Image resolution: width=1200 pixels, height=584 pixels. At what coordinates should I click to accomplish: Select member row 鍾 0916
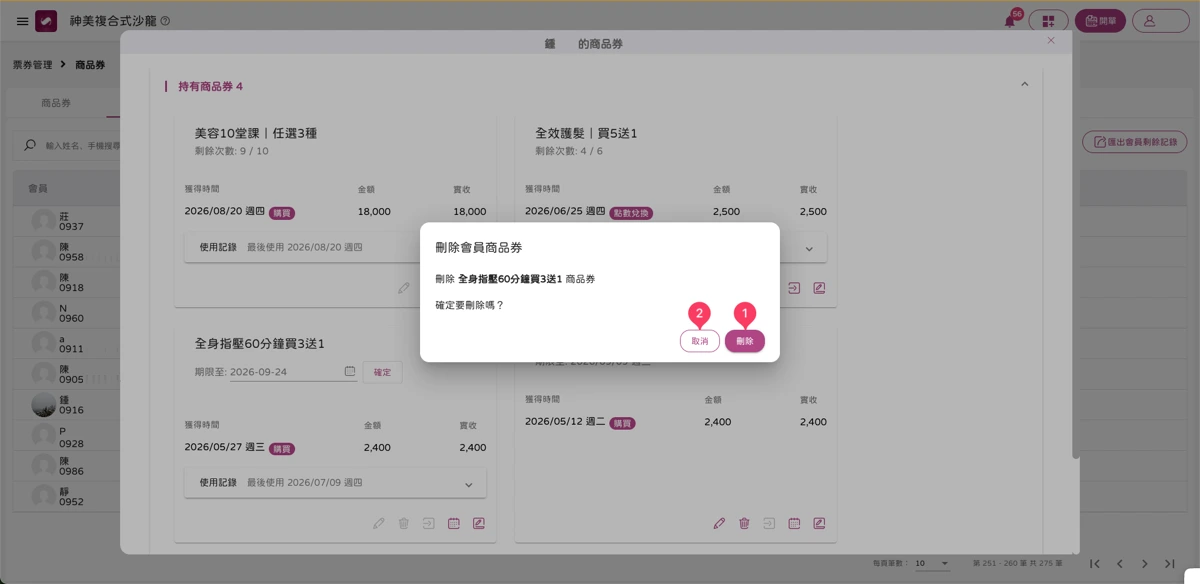[66, 404]
